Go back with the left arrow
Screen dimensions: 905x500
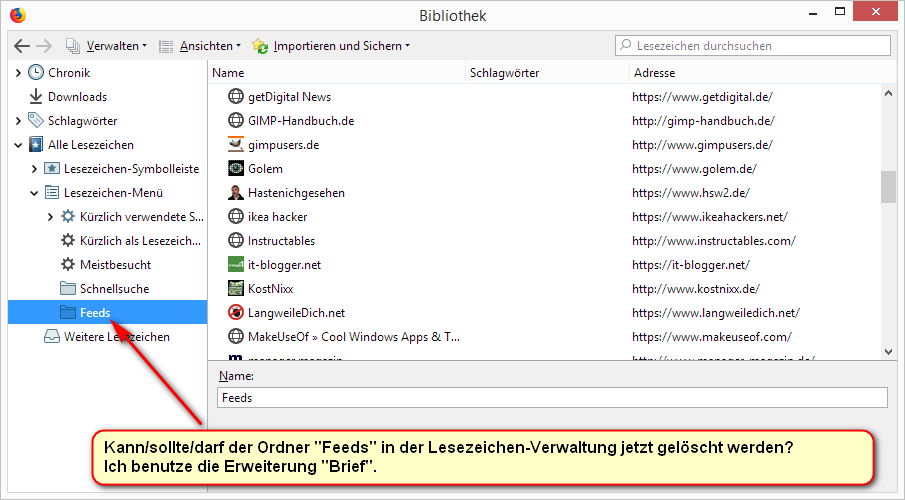[22, 46]
